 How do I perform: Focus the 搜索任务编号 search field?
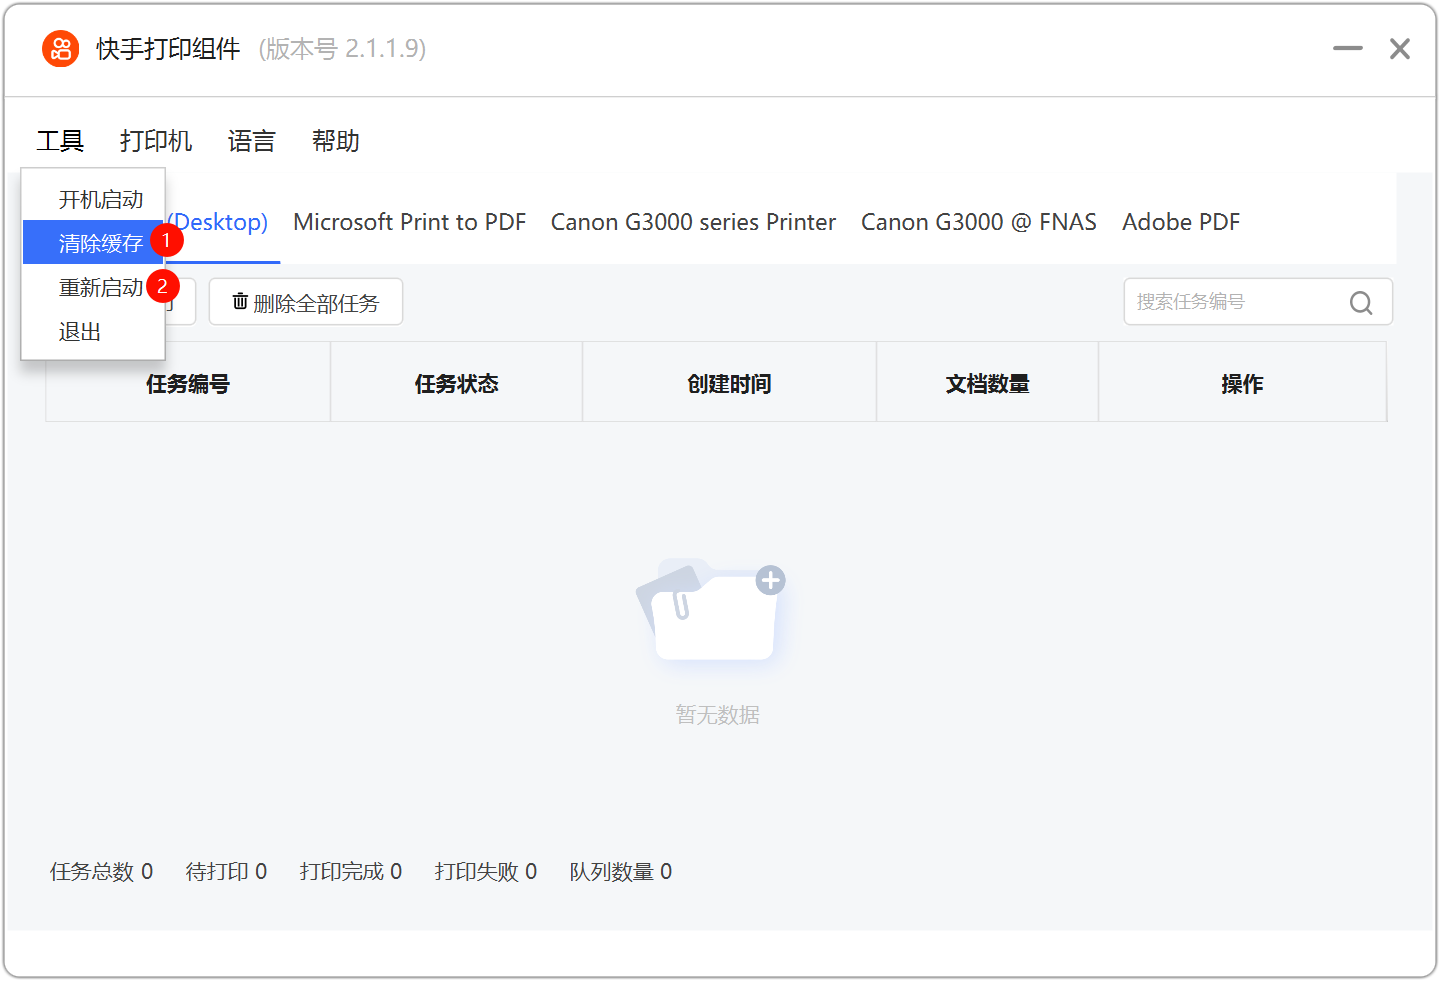1235,302
